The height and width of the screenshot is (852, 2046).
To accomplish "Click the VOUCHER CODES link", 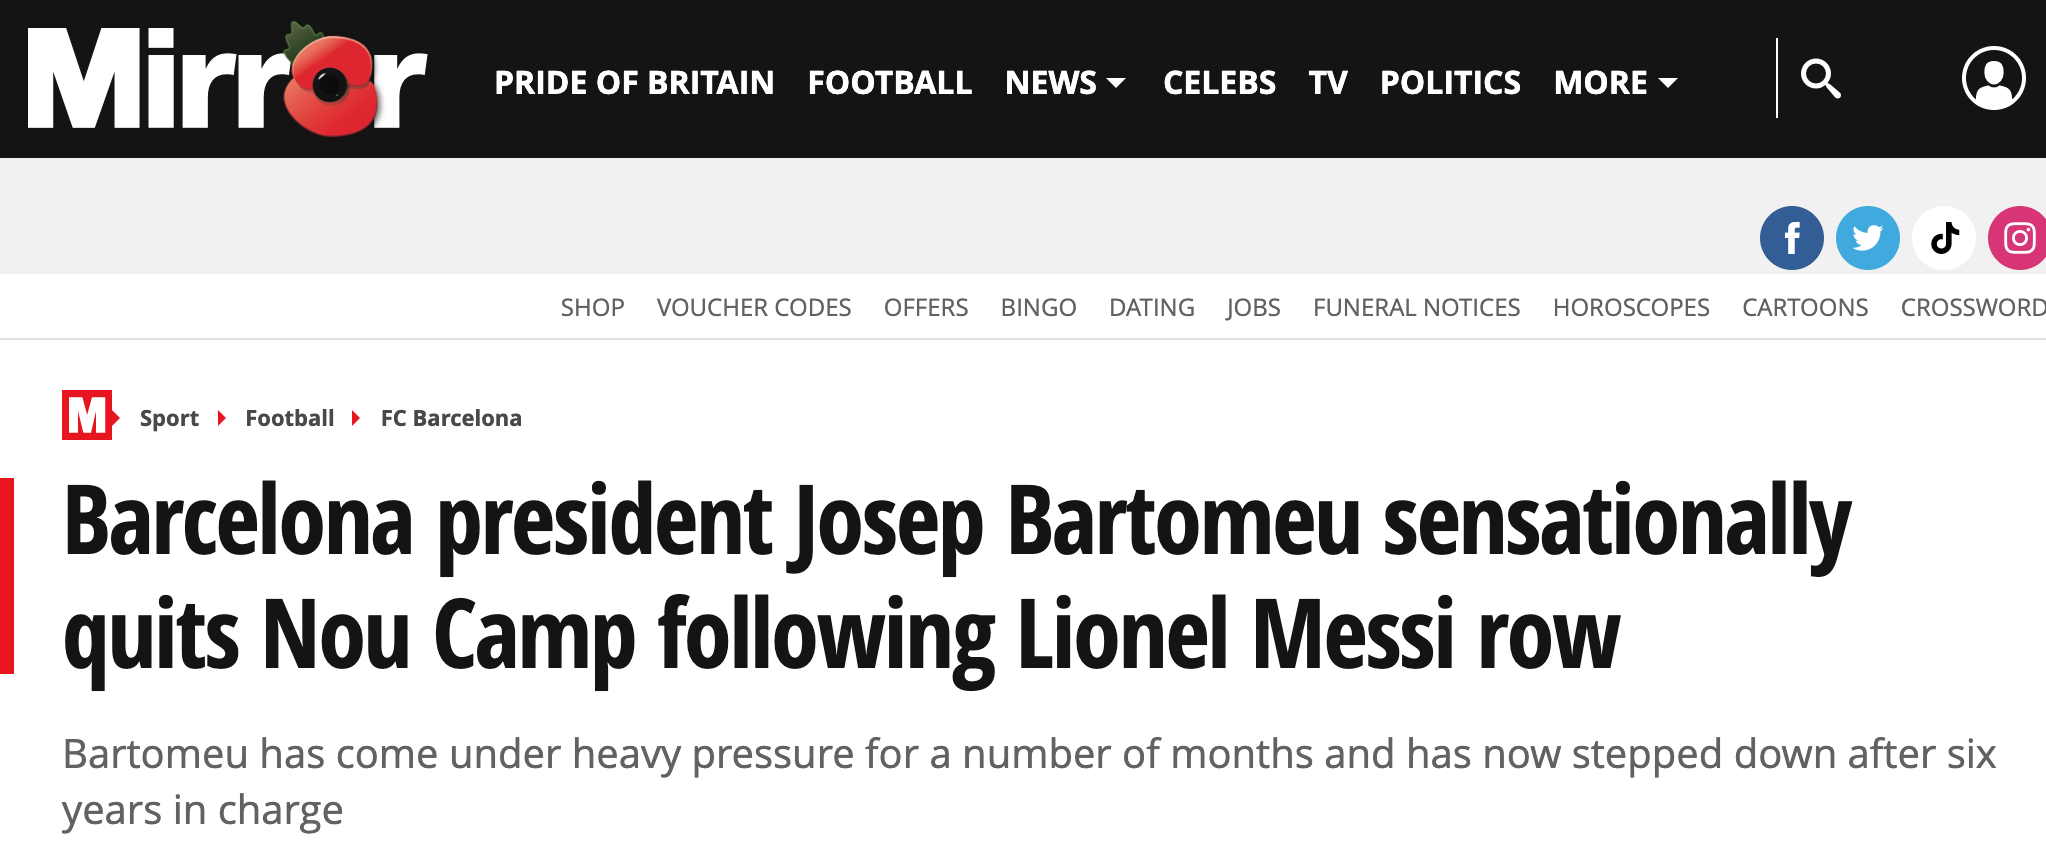I will click(753, 308).
